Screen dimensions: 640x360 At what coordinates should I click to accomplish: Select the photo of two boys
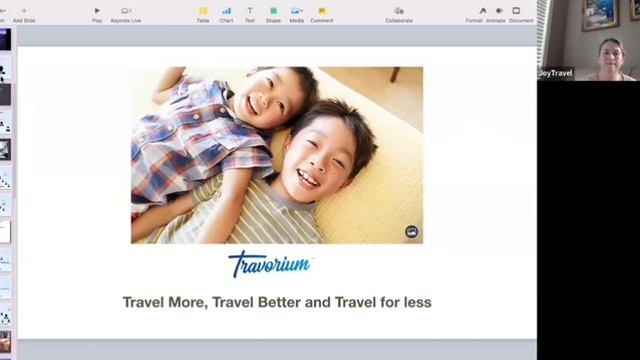pyautogui.click(x=277, y=155)
